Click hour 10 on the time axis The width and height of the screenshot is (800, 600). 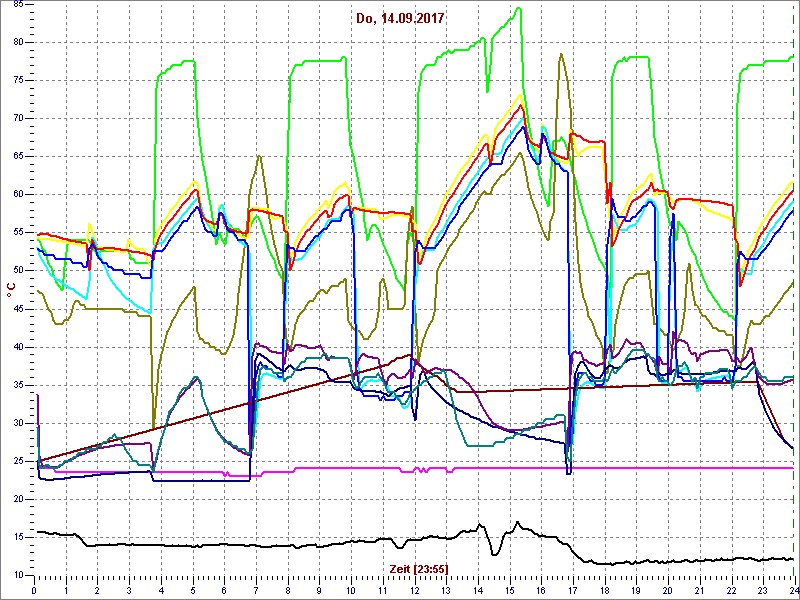351,591
